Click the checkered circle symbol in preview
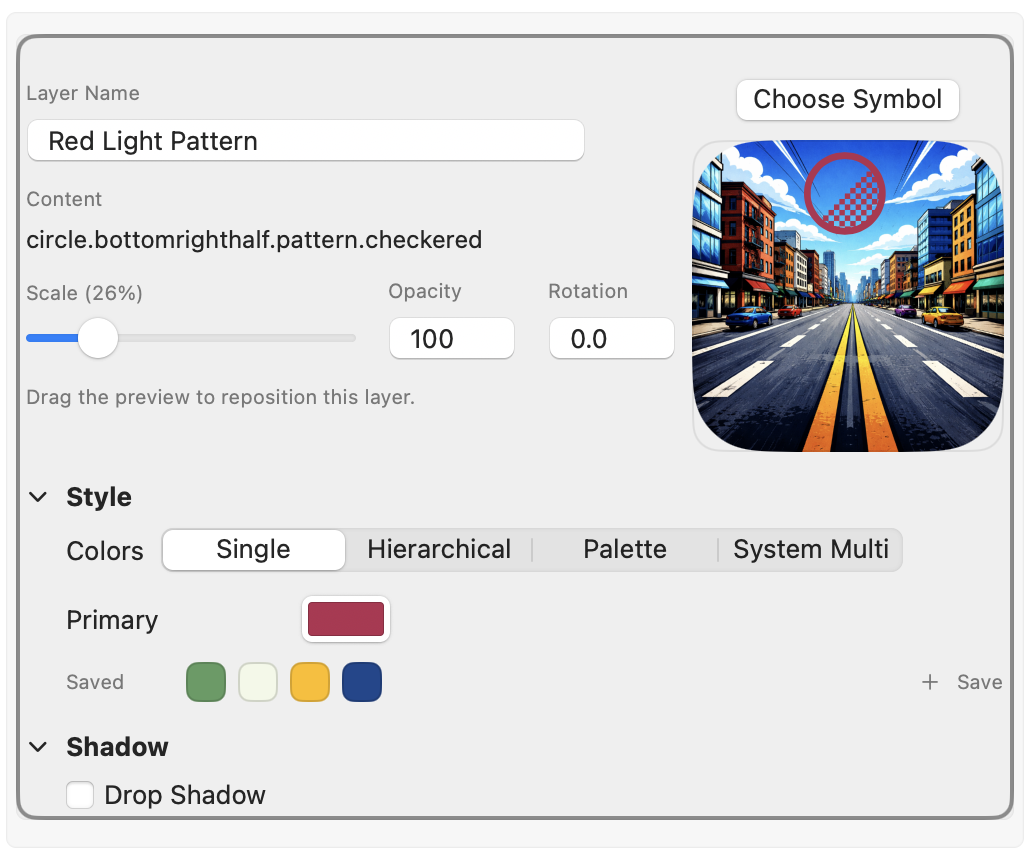1036x860 pixels. click(844, 194)
